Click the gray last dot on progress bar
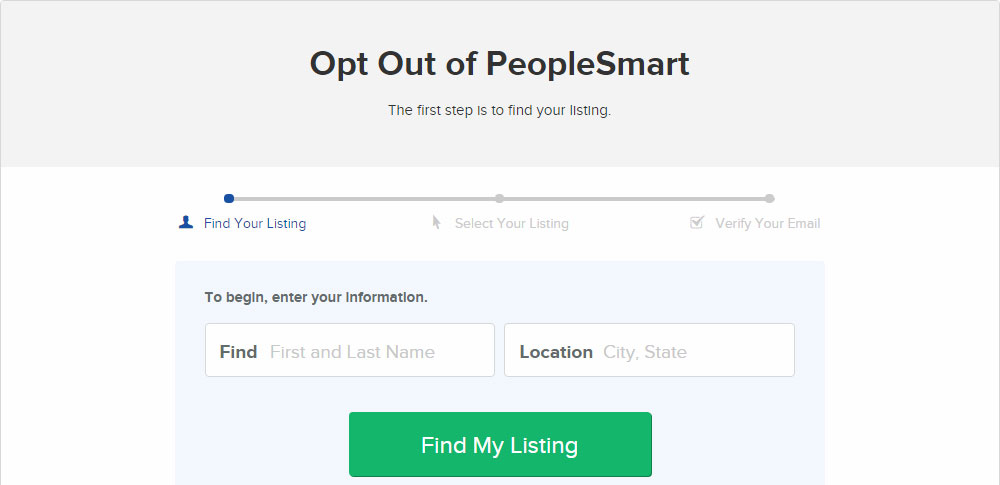The width and height of the screenshot is (1000, 485). point(770,198)
